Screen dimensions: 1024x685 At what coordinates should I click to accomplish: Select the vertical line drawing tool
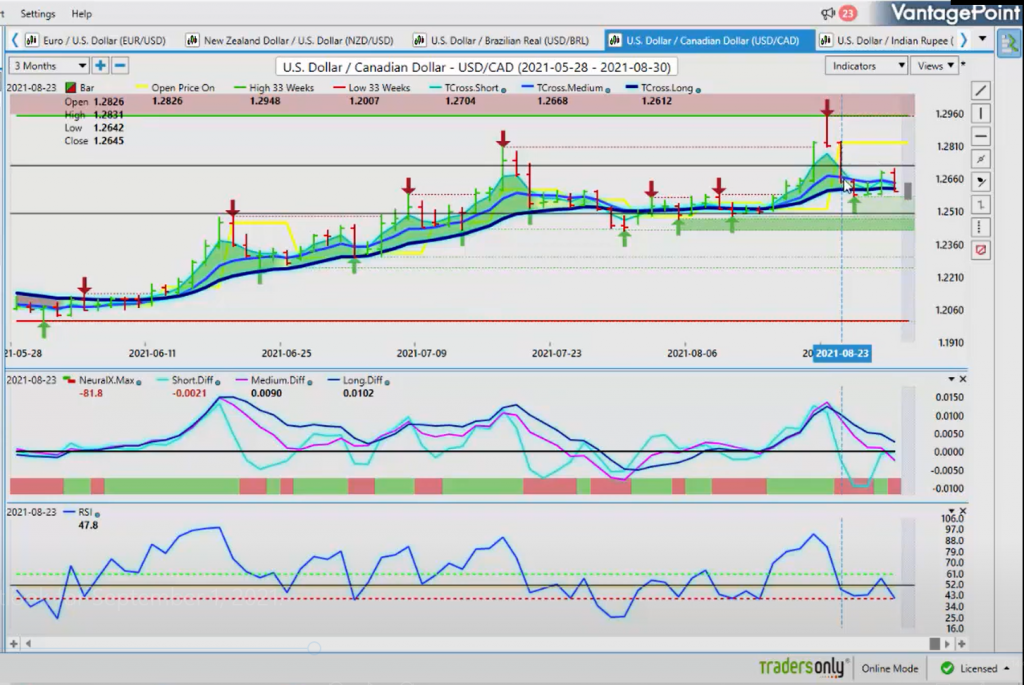pos(980,114)
